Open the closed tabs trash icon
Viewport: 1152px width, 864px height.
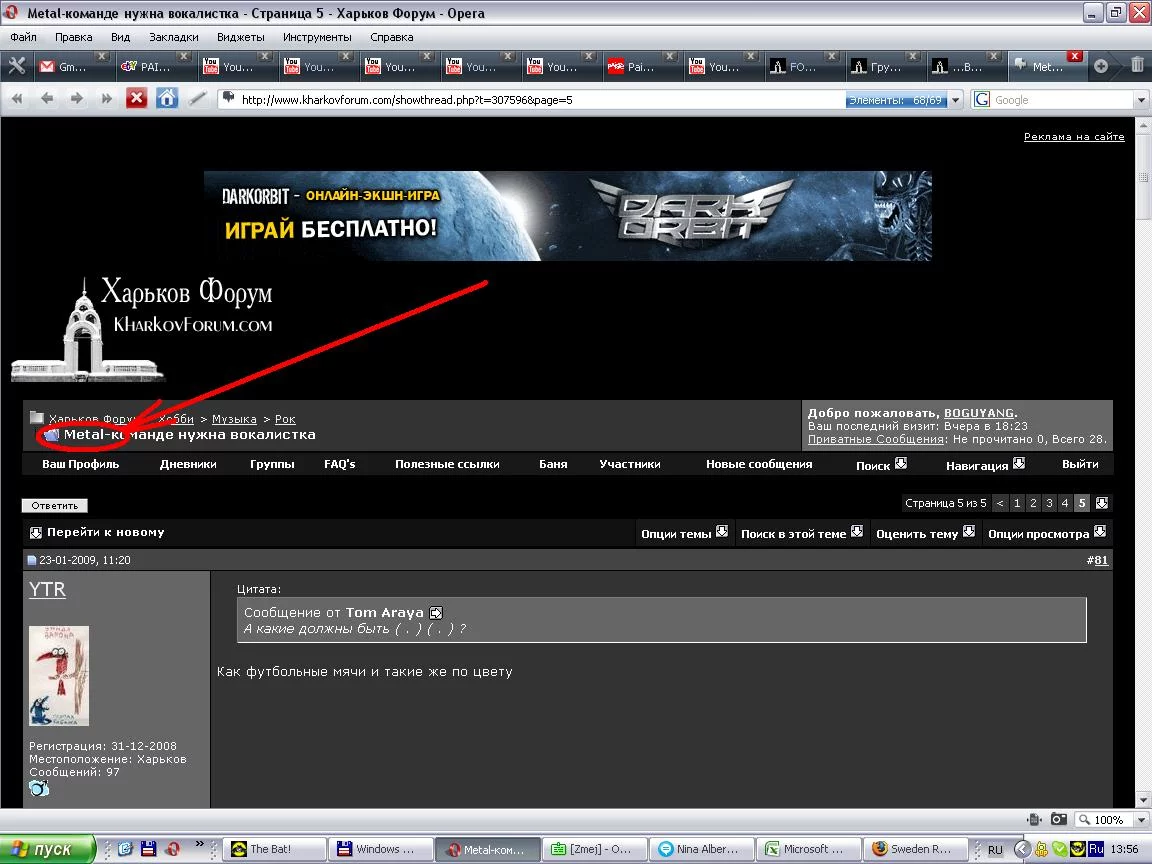click(1137, 65)
